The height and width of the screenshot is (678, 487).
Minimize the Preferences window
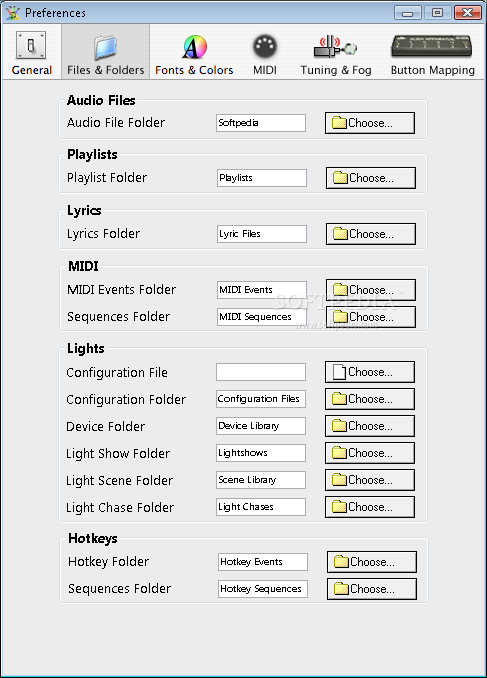(407, 13)
